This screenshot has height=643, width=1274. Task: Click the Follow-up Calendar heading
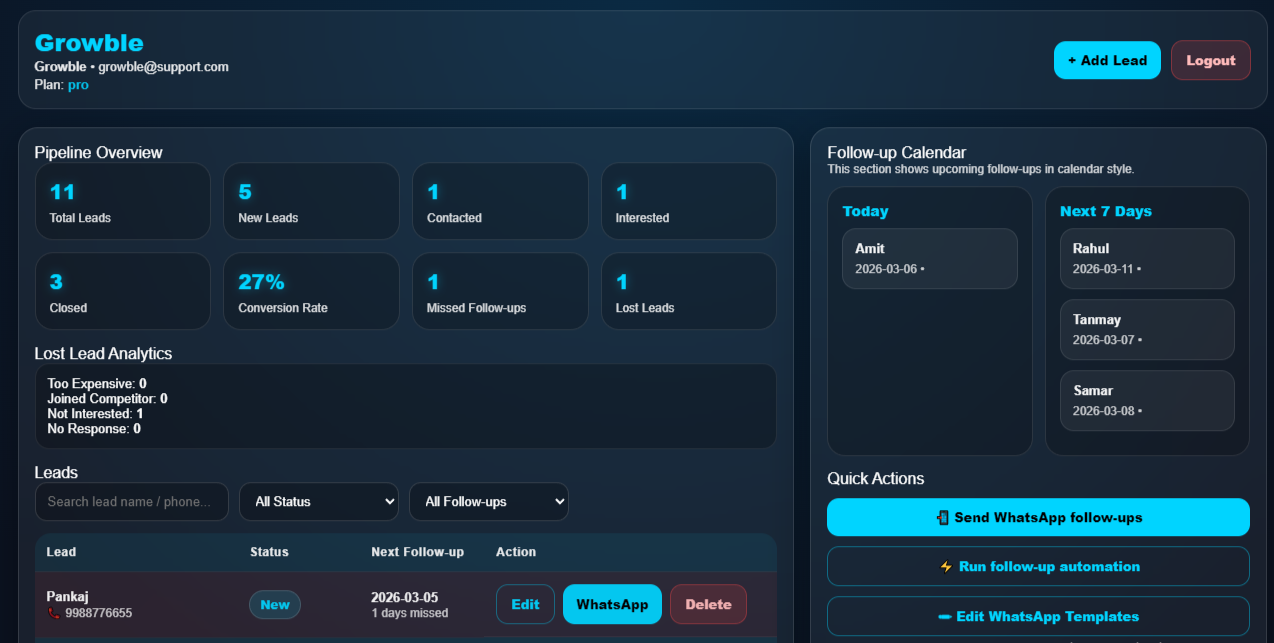tap(897, 153)
